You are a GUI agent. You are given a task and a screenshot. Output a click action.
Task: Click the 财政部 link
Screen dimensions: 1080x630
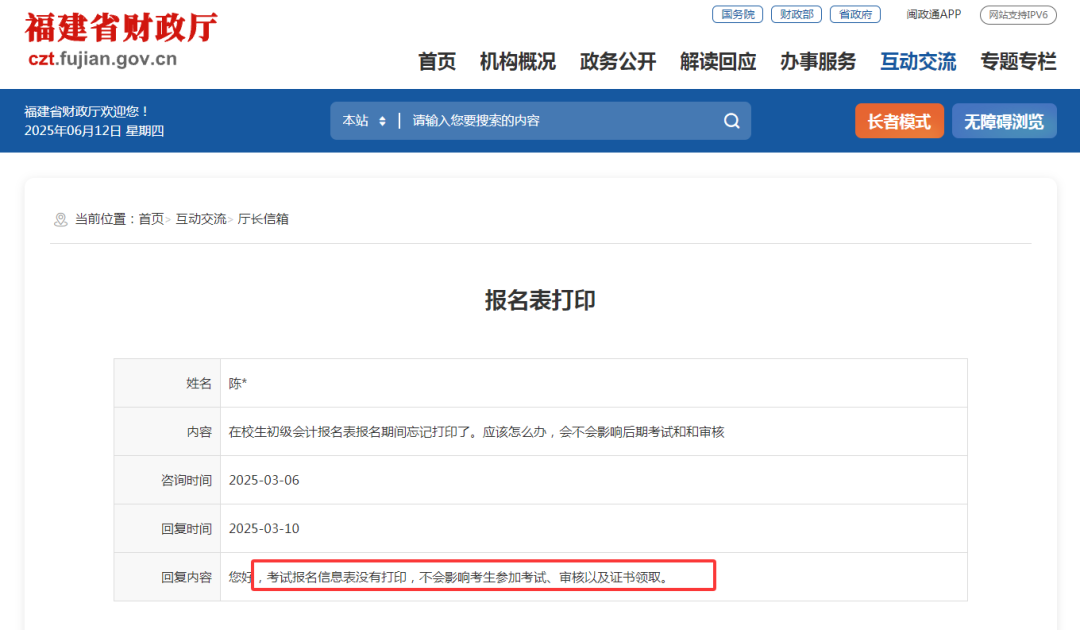pos(796,14)
